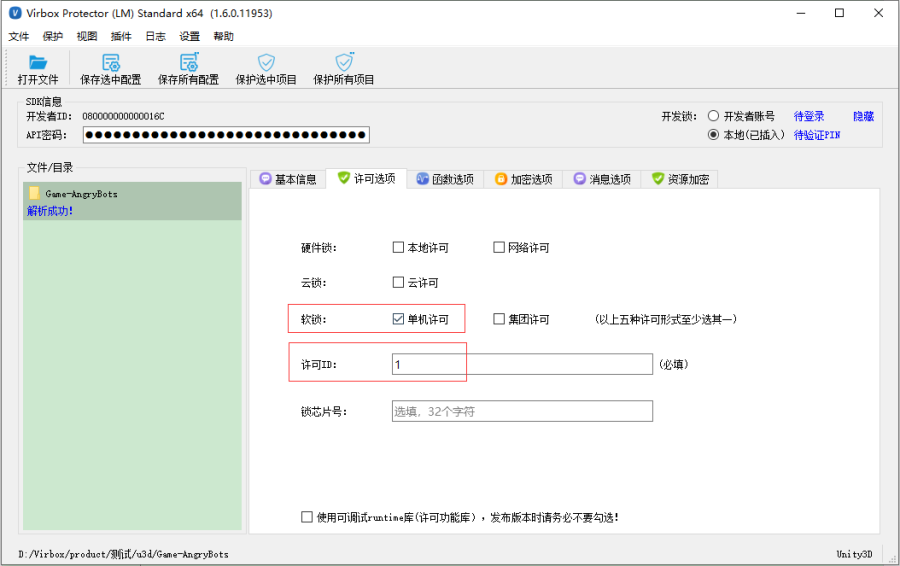Open the 日志 menu
The width and height of the screenshot is (900, 566).
tap(155, 36)
